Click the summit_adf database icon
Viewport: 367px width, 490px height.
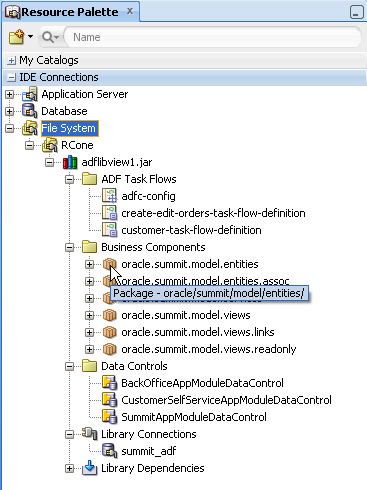pos(109,451)
